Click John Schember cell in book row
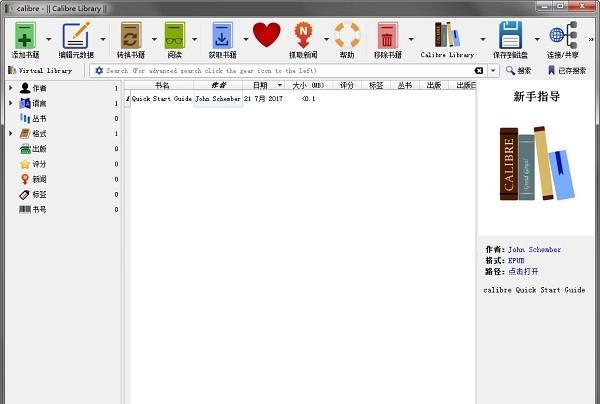Screen dimensions: 600x404 pyautogui.click(x=218, y=99)
